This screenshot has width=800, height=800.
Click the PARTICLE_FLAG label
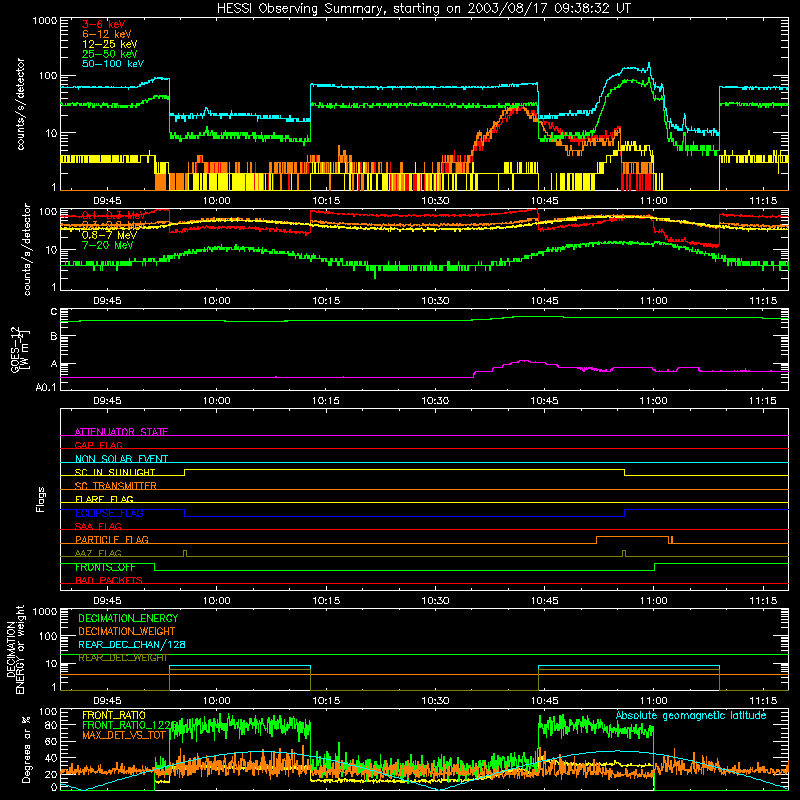click(x=112, y=539)
